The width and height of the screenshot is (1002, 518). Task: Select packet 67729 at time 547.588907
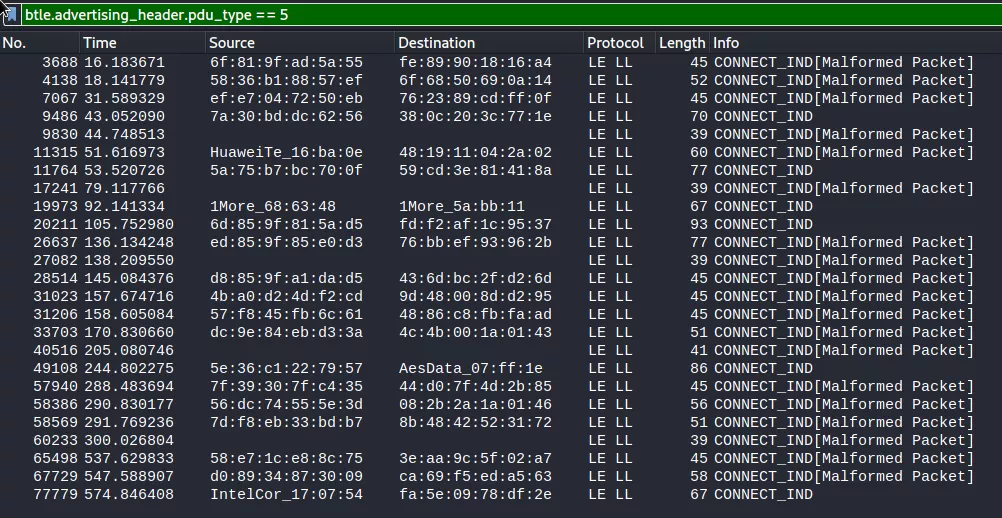(501, 477)
